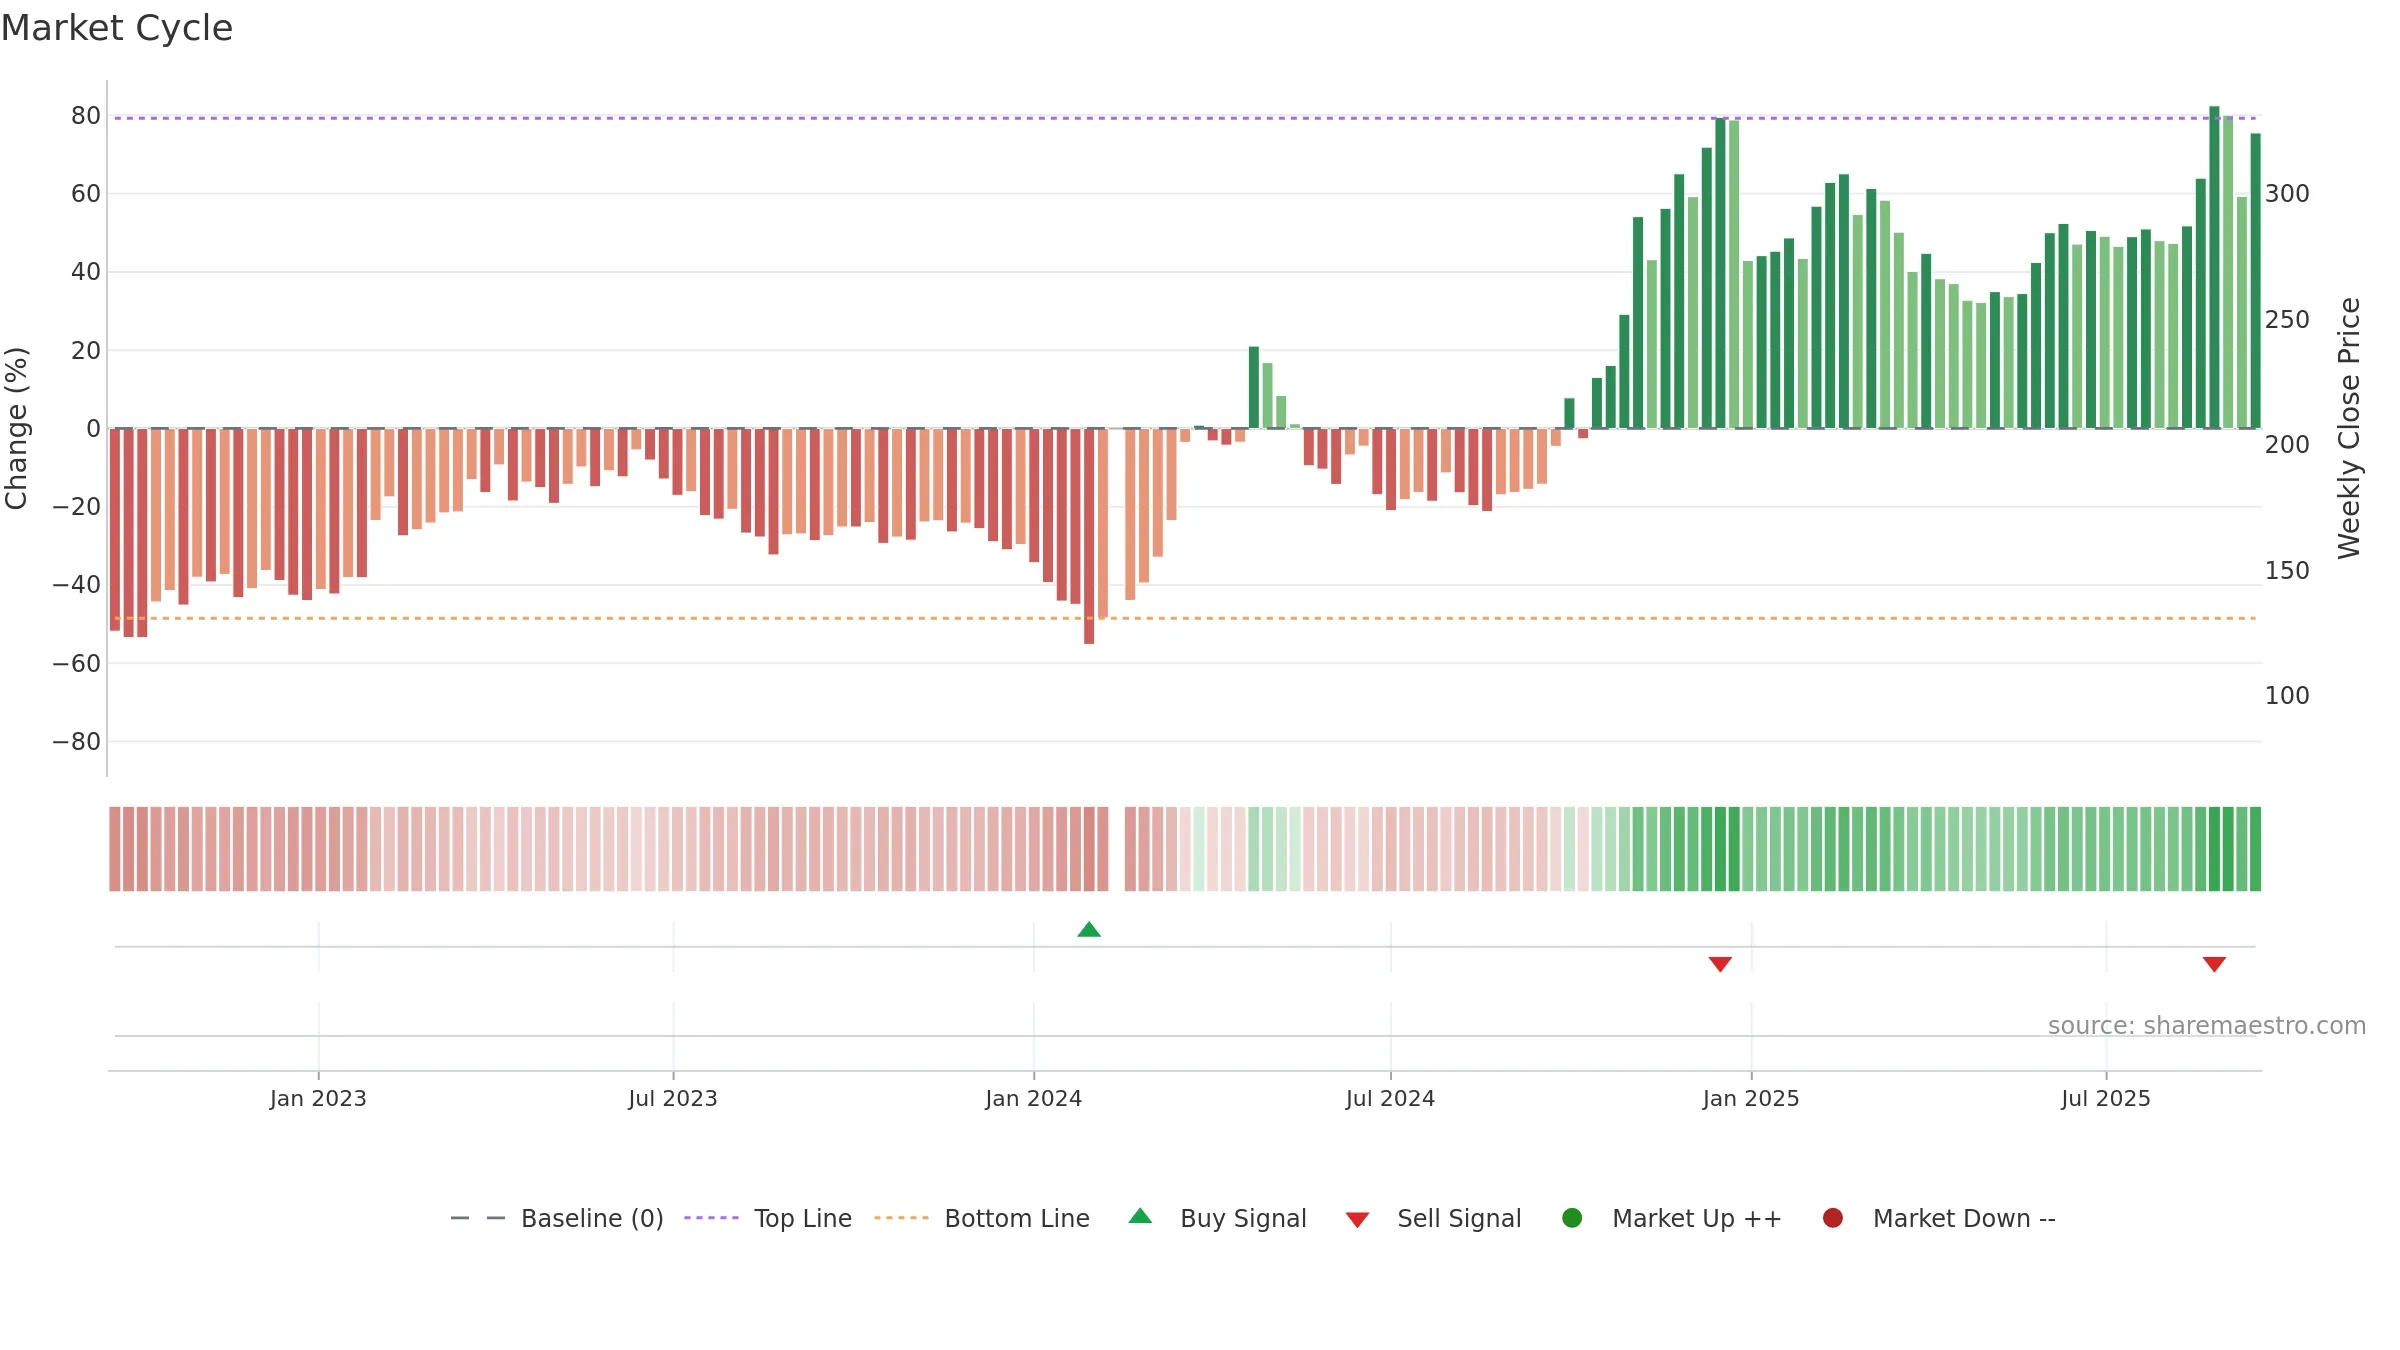Image resolution: width=2400 pixels, height=1350 pixels.
Task: Click the Market Cycle chart title
Action: click(x=117, y=28)
